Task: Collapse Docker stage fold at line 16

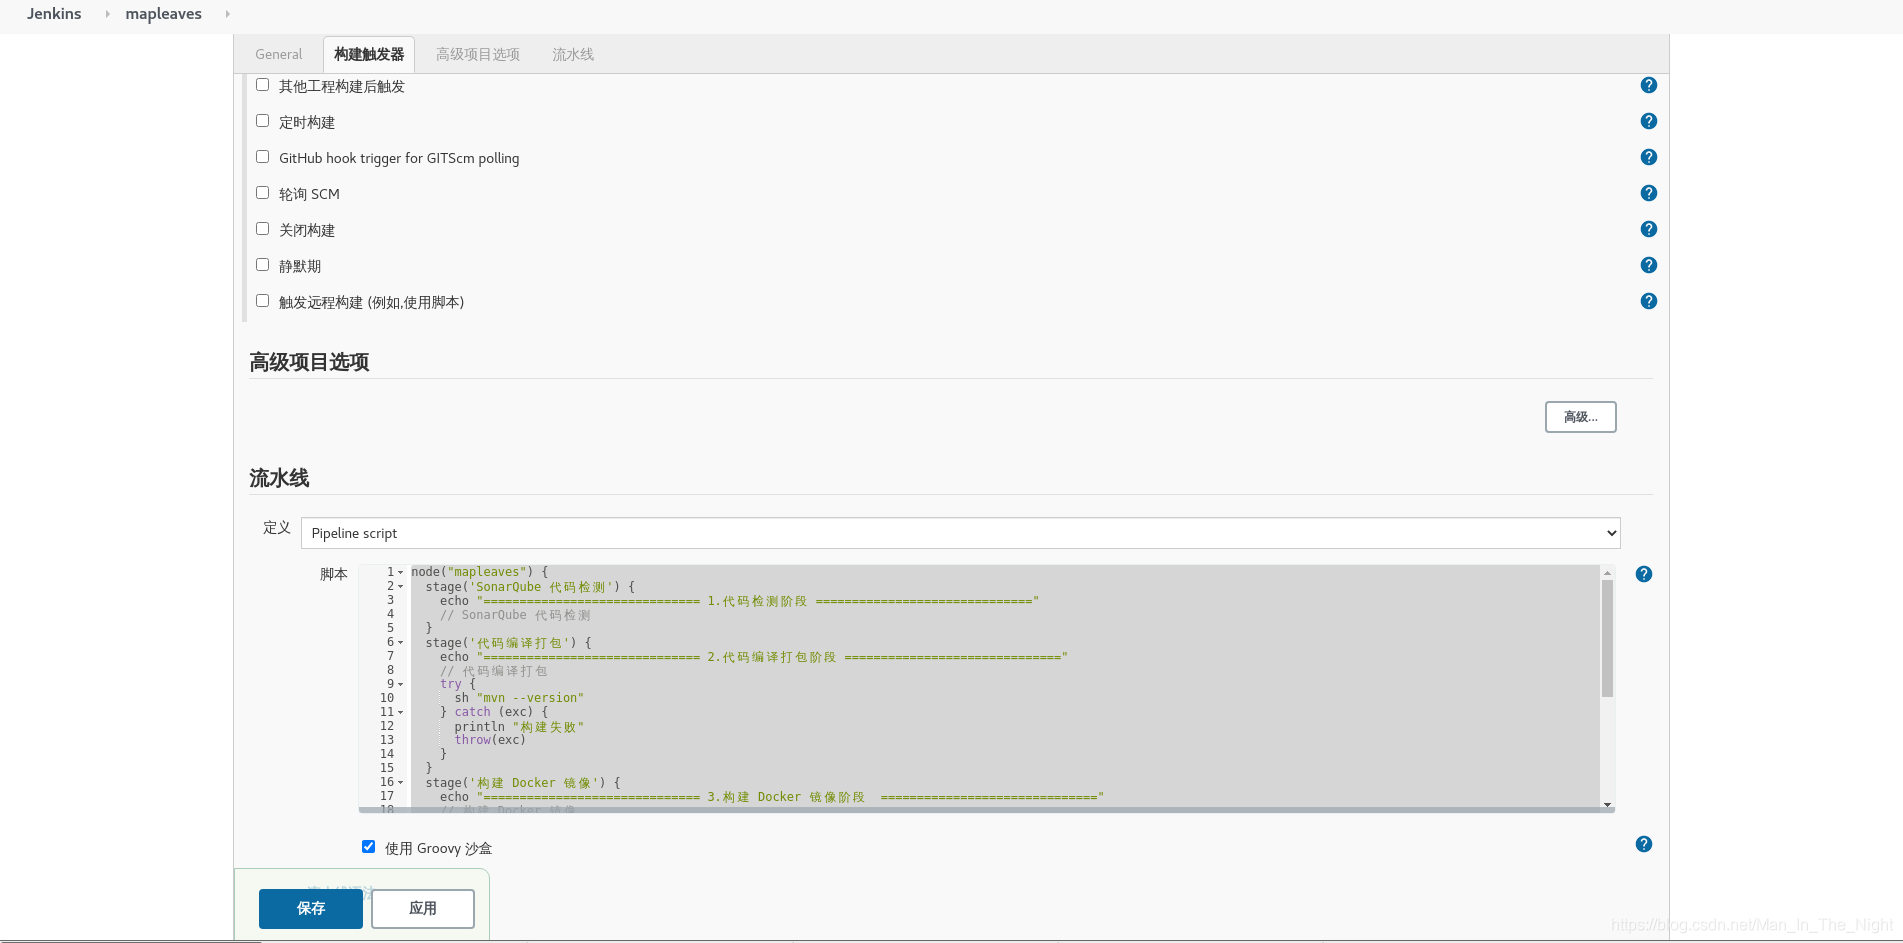Action: (x=401, y=783)
